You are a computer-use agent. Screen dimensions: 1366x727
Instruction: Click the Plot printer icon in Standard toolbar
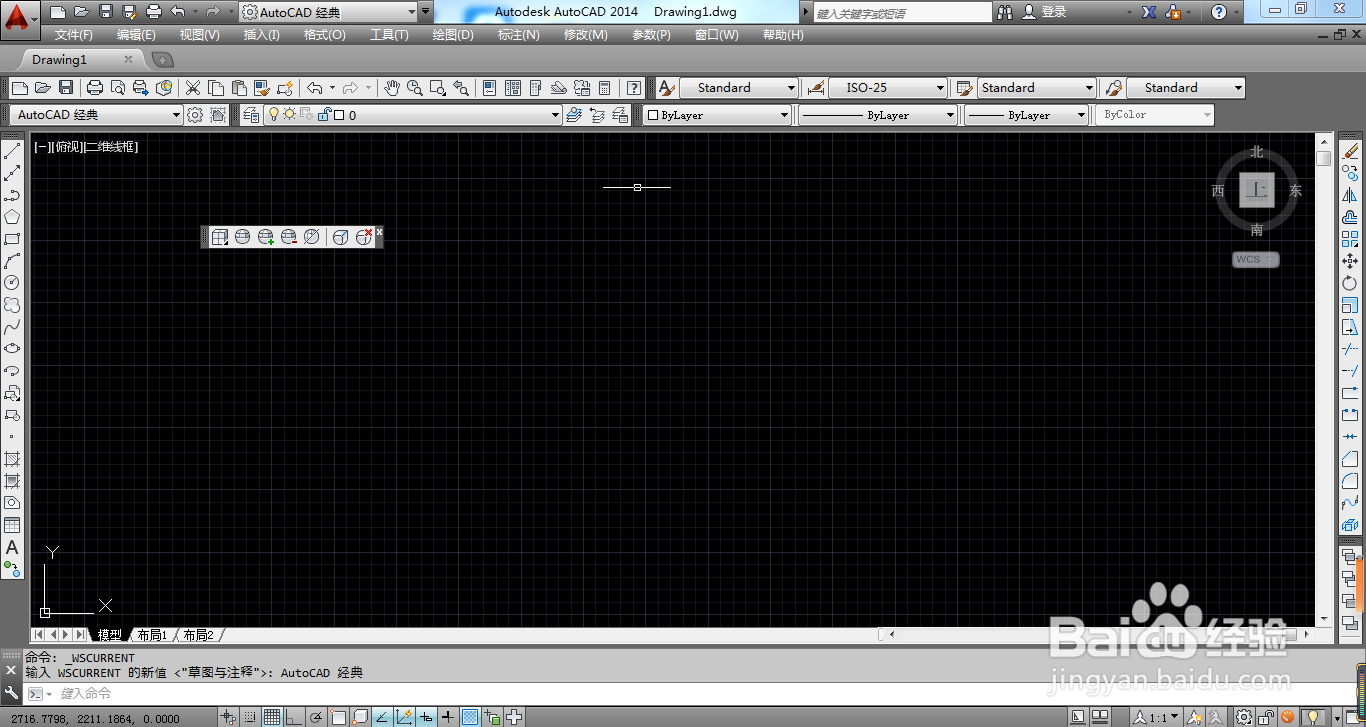click(x=95, y=88)
